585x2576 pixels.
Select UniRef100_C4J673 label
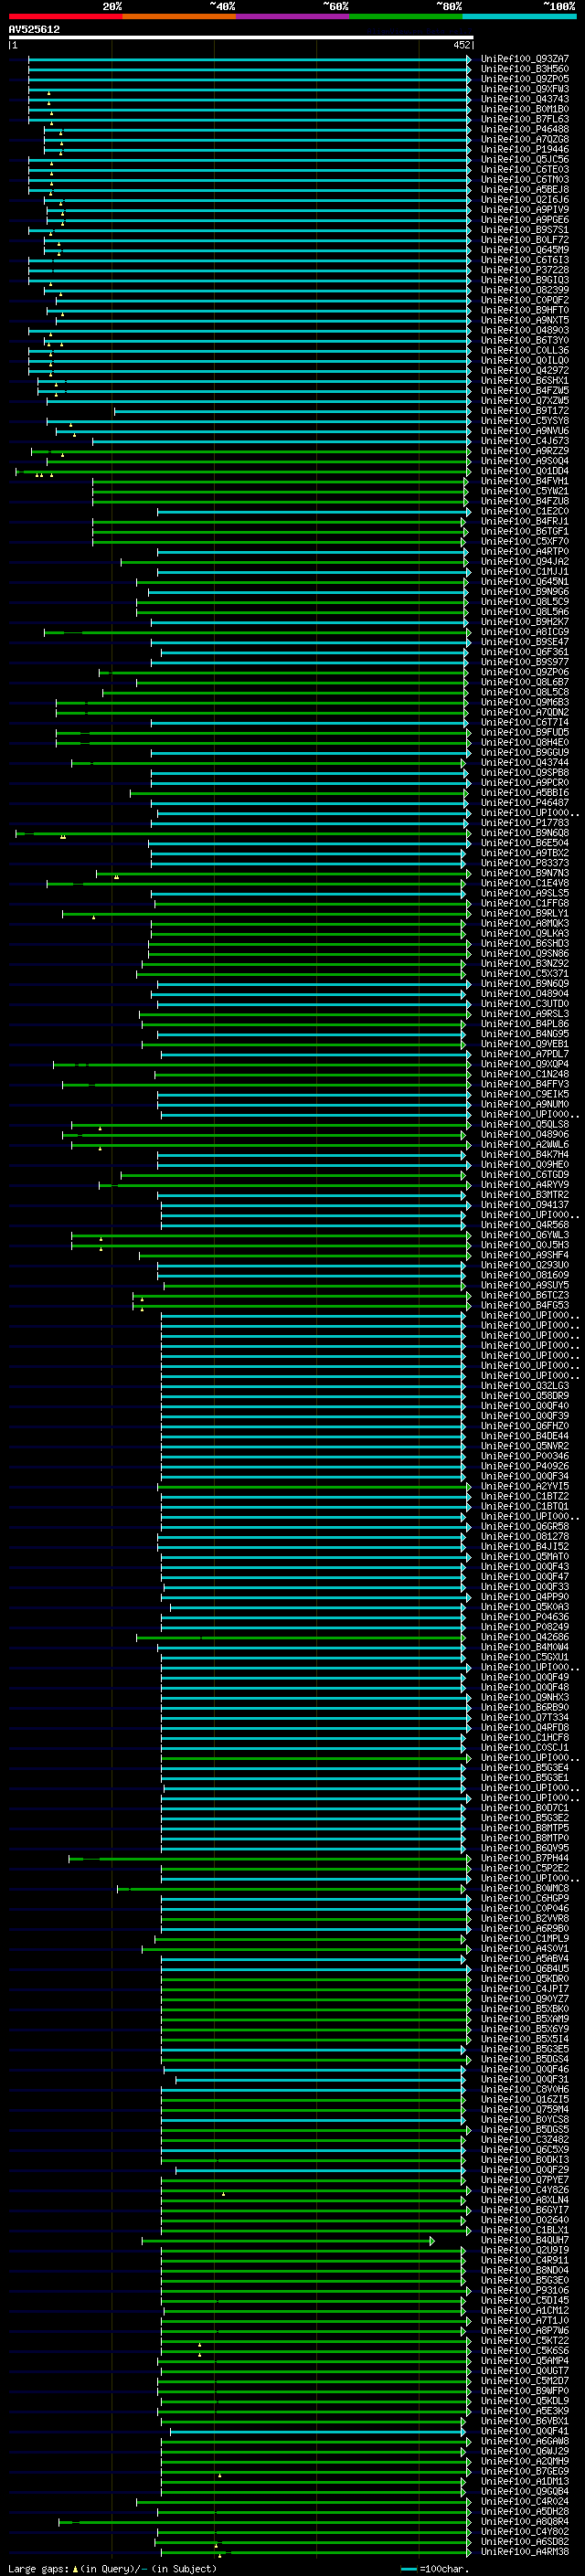click(x=525, y=441)
